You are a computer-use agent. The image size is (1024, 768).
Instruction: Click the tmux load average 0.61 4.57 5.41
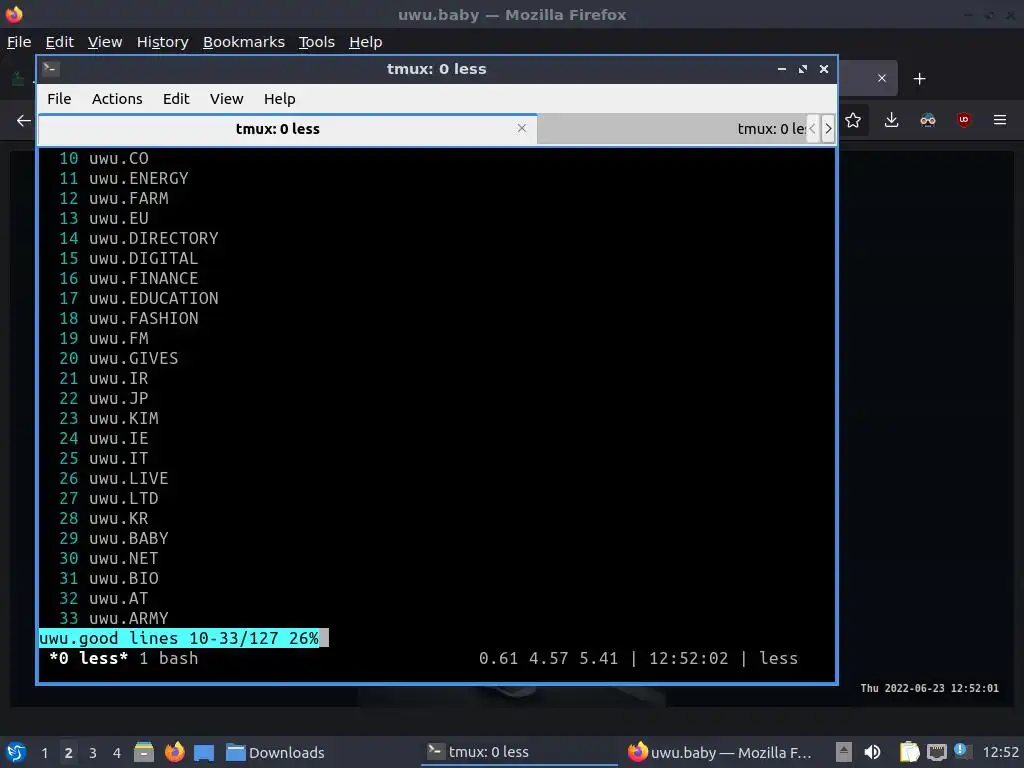point(549,658)
